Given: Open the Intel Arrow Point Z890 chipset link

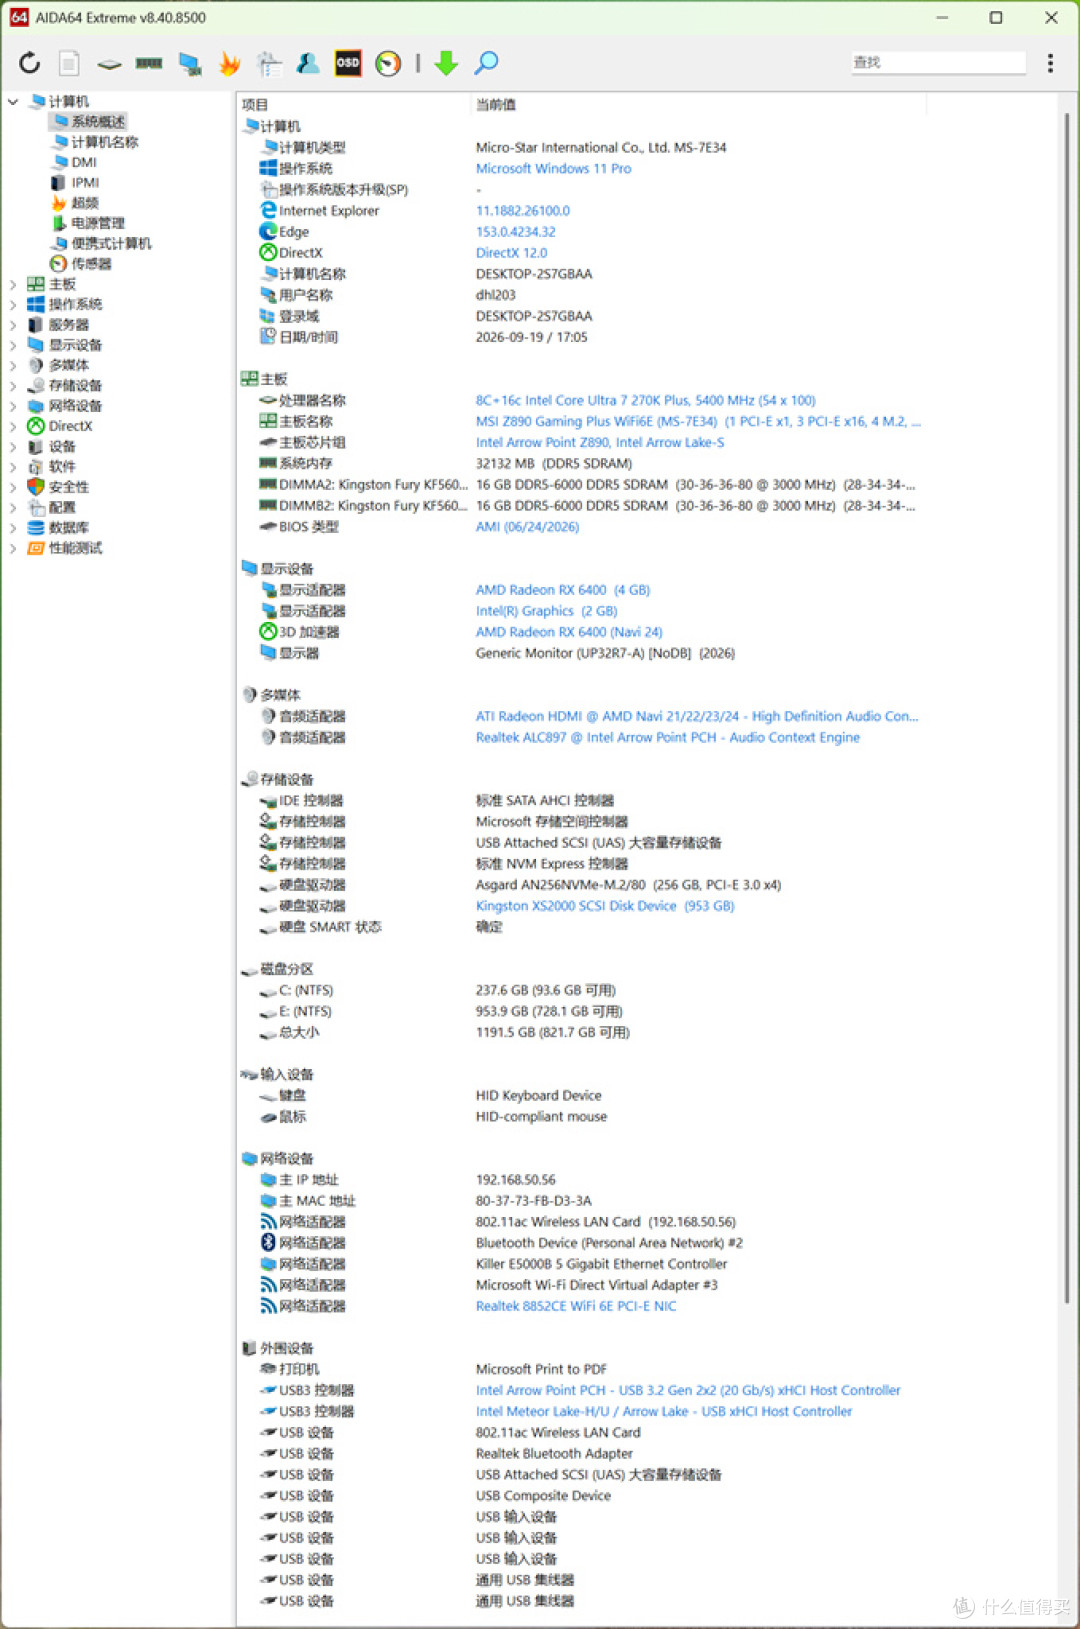Looking at the screenshot, I should [600, 442].
